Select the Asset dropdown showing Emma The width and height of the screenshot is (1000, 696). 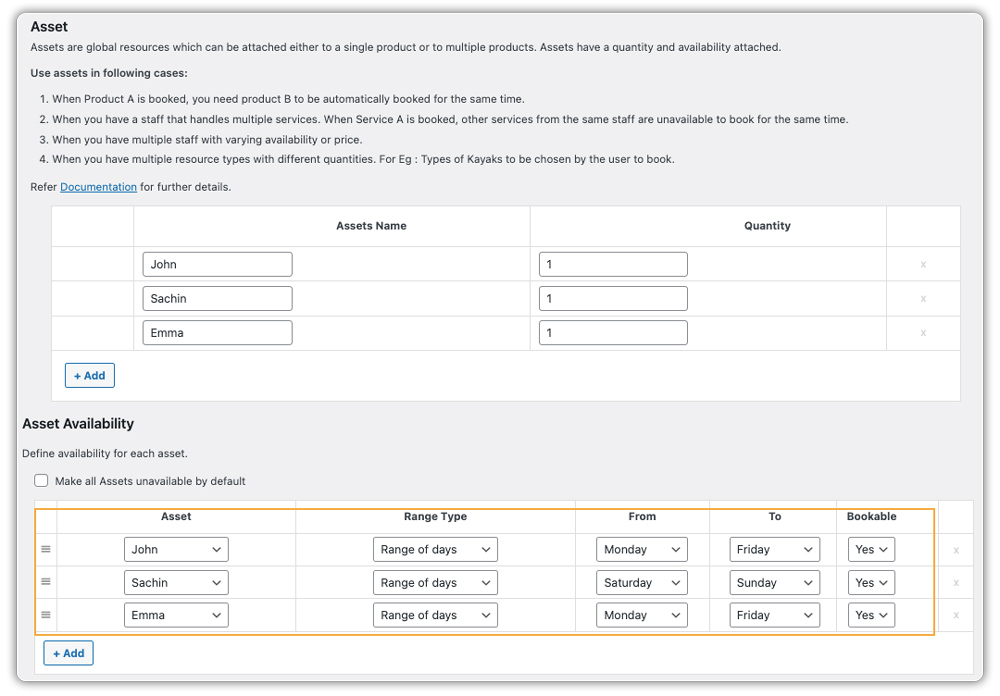pos(176,615)
